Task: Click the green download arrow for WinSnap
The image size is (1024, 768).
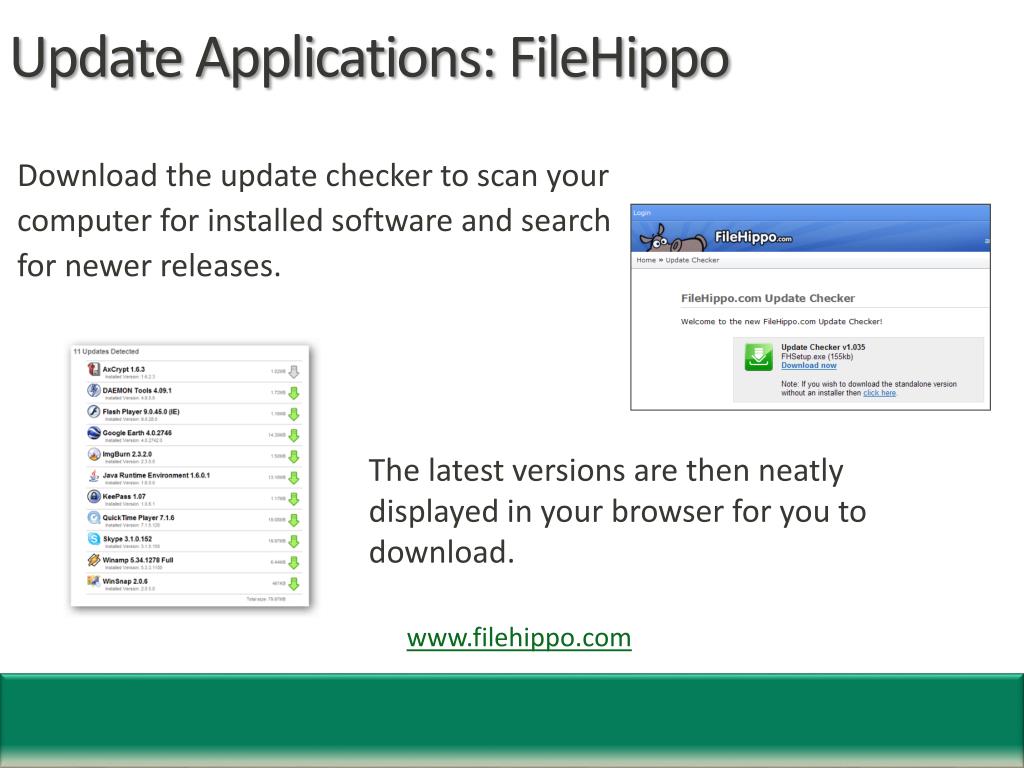Action: coord(294,584)
